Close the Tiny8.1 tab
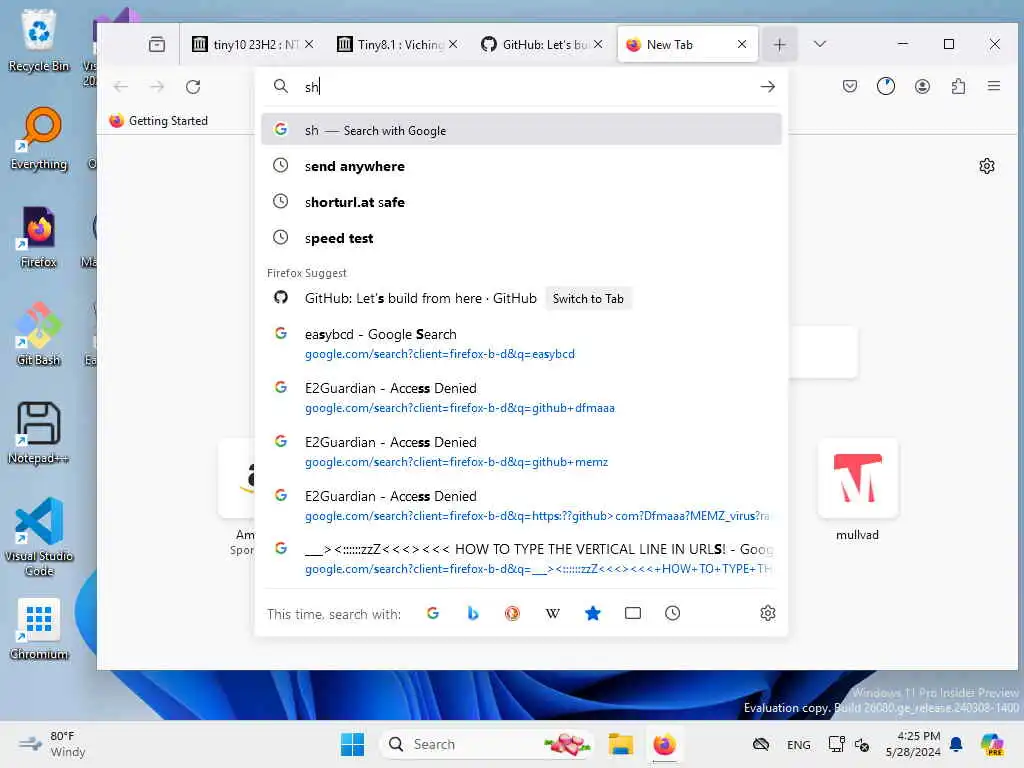 coord(453,44)
